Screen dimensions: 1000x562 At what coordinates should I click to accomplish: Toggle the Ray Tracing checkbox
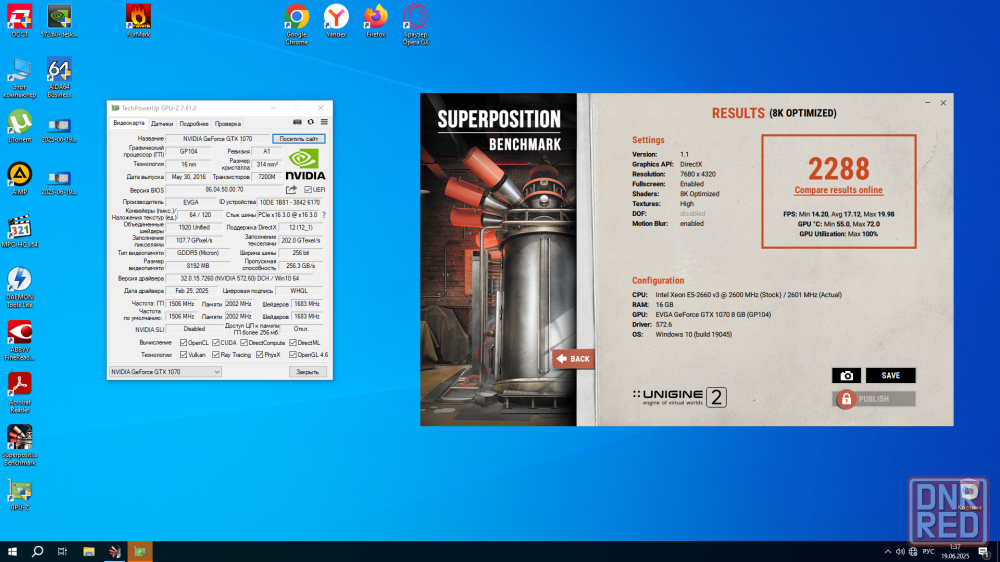[216, 355]
